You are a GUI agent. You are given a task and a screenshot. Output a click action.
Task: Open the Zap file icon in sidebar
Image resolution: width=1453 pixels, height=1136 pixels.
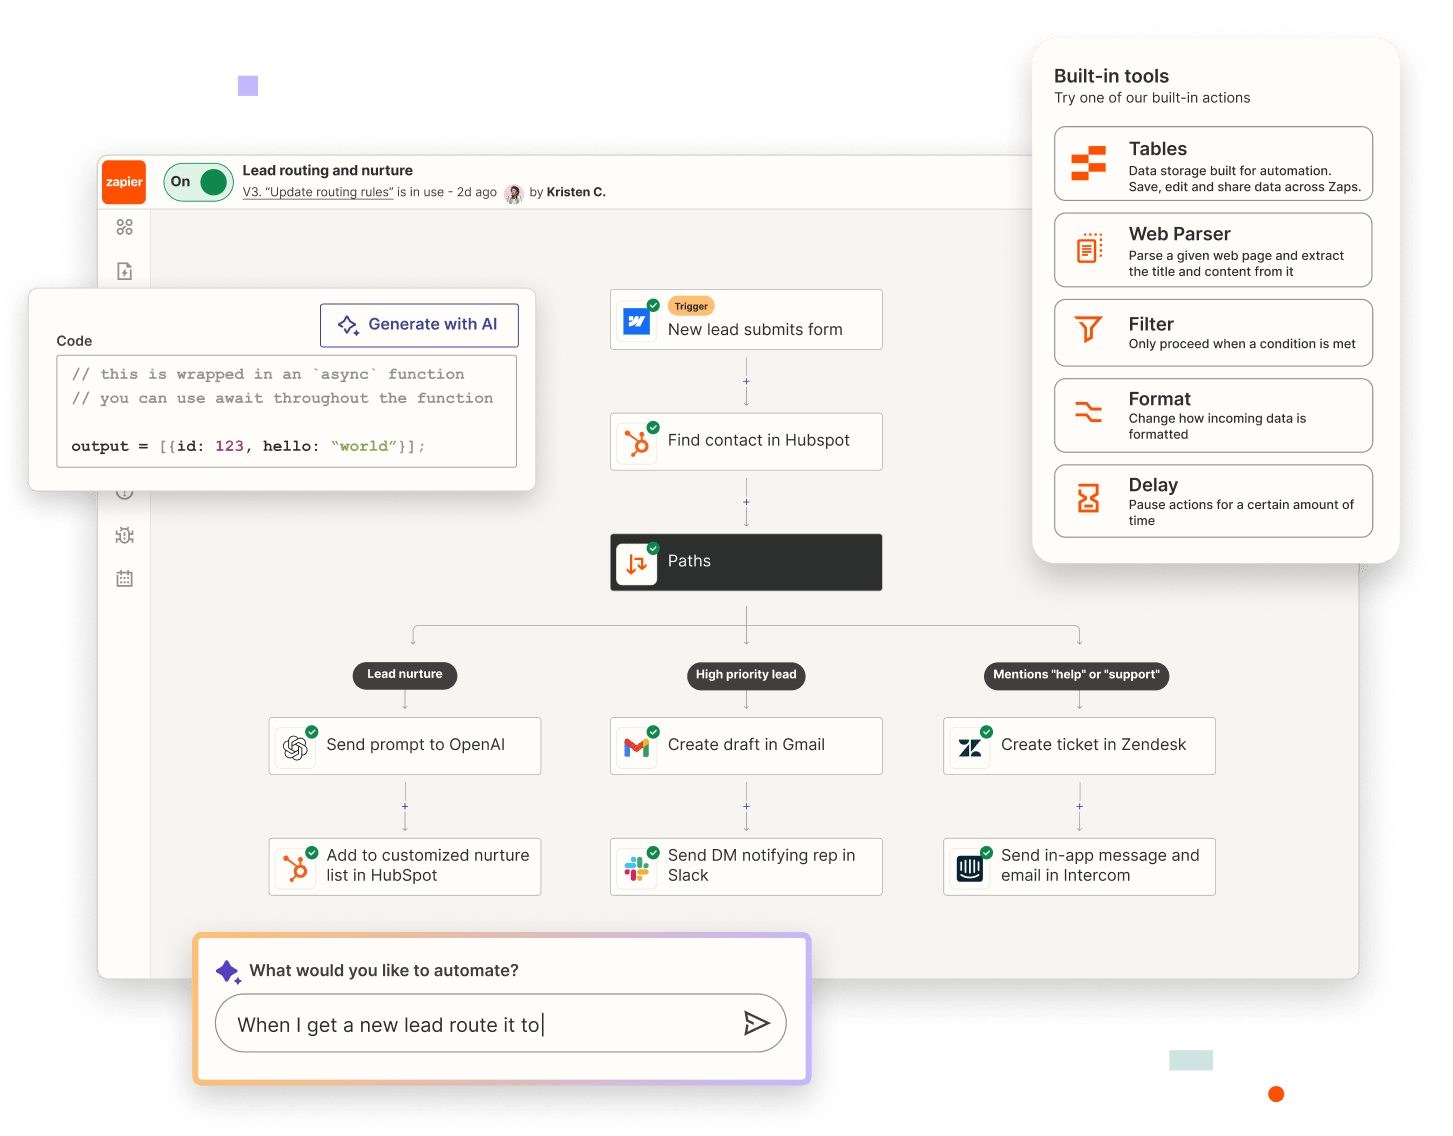(124, 271)
